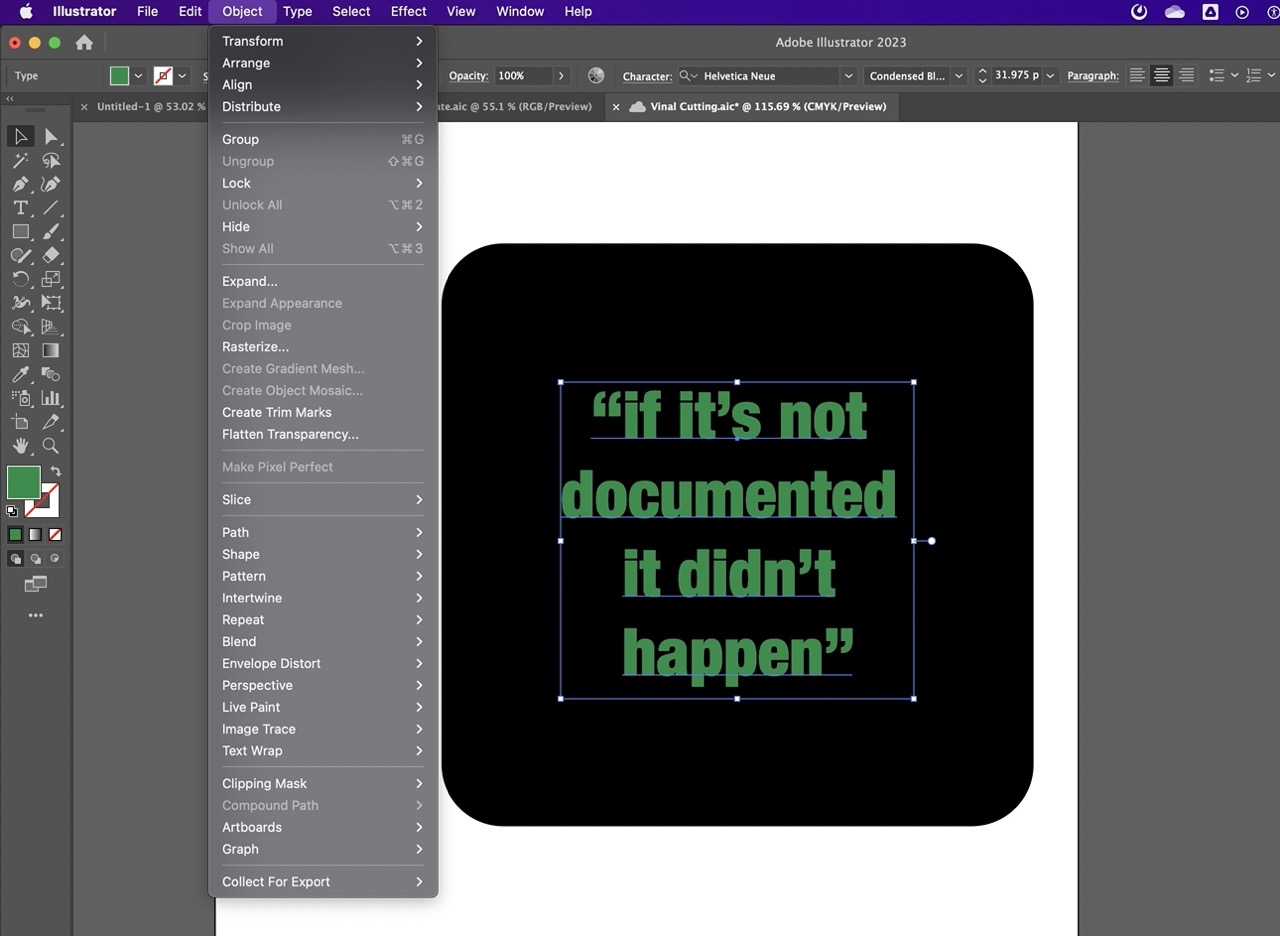1280x936 pixels.
Task: Select the Perspective Grid tool
Action: [51, 327]
